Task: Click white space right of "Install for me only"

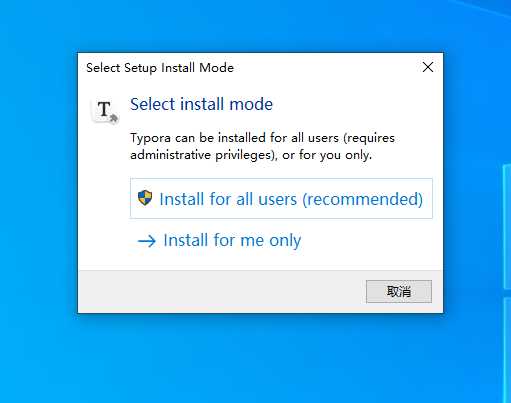Action: [x=367, y=240]
